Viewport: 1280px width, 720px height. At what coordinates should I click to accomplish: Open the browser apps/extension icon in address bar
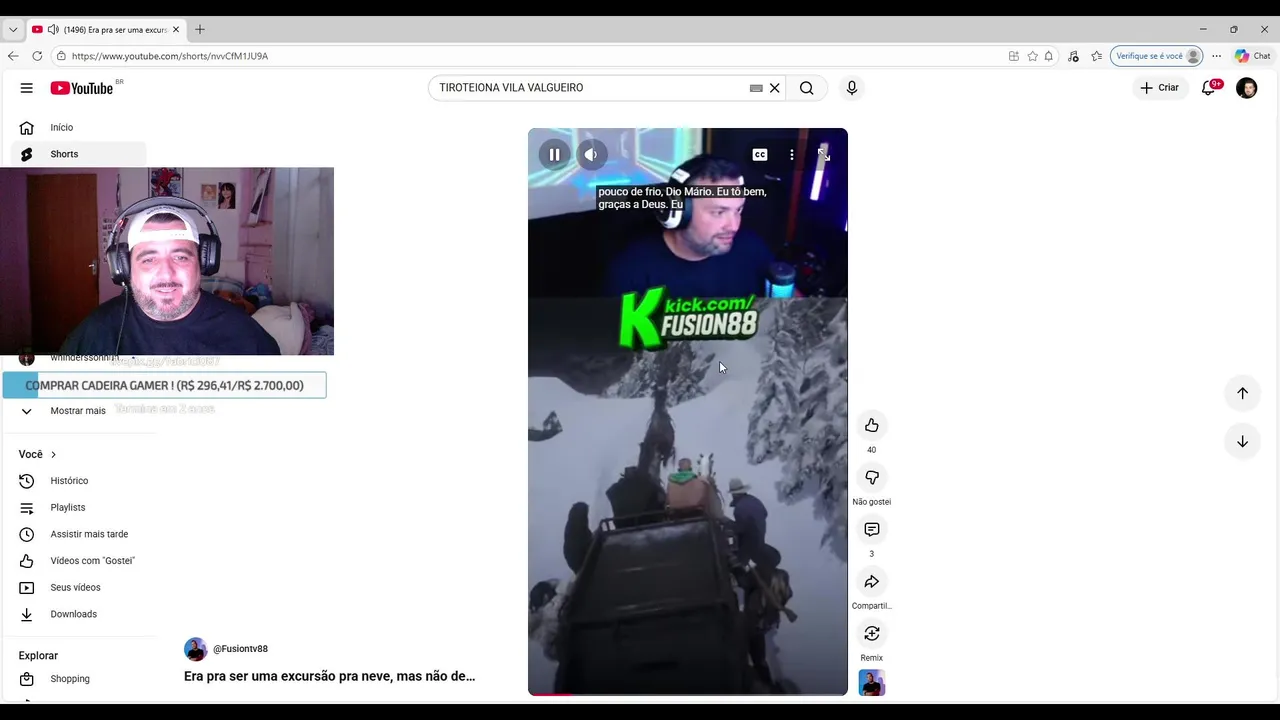pos(1014,56)
